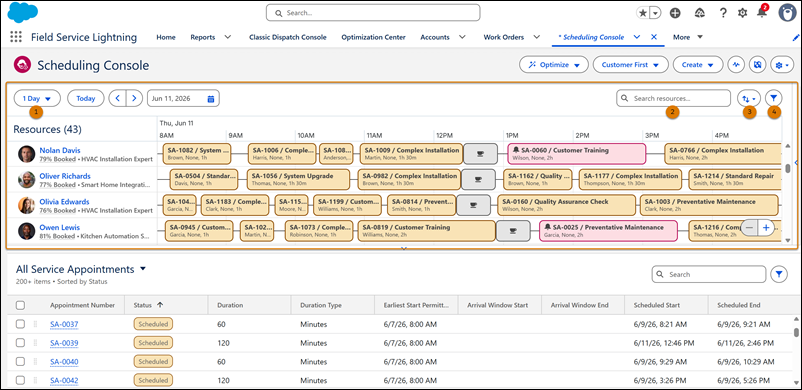Click into the global Search field

click(373, 13)
